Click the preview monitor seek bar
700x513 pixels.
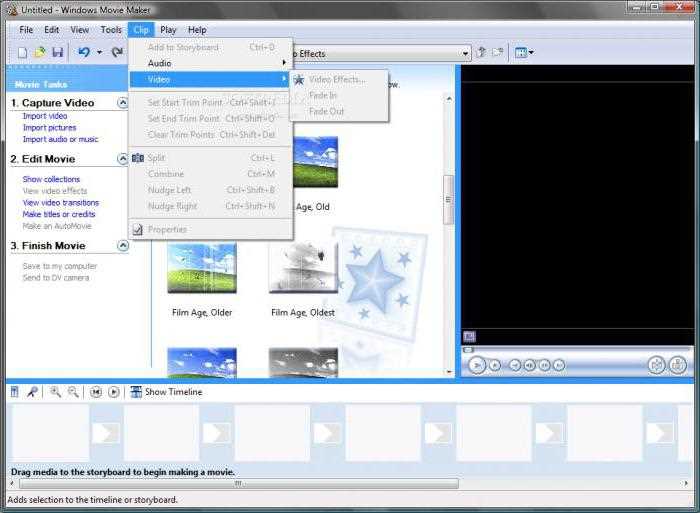[577, 350]
